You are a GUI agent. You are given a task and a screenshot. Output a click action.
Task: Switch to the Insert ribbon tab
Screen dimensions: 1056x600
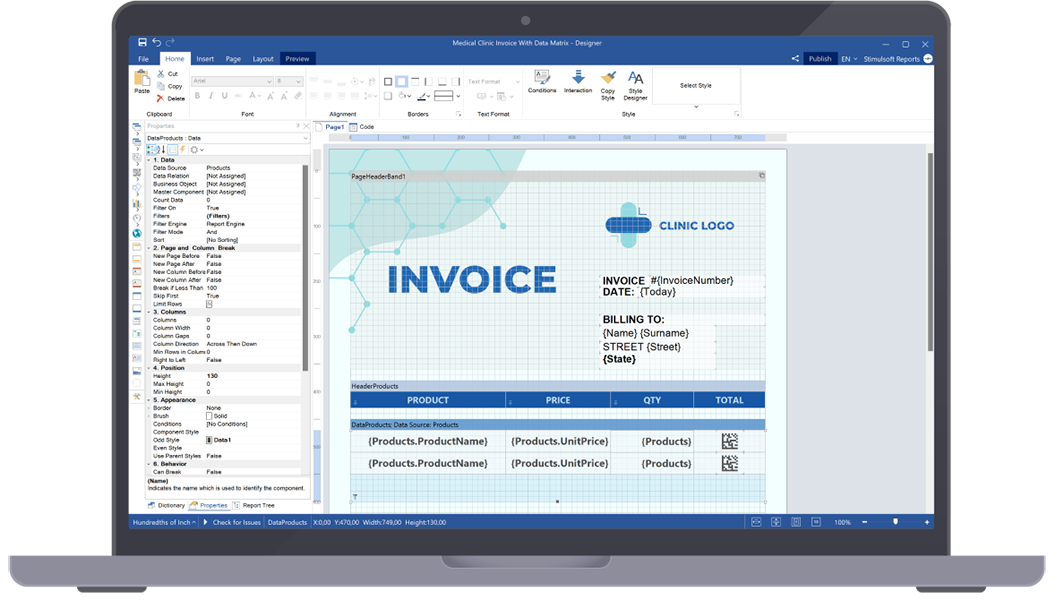coord(205,58)
